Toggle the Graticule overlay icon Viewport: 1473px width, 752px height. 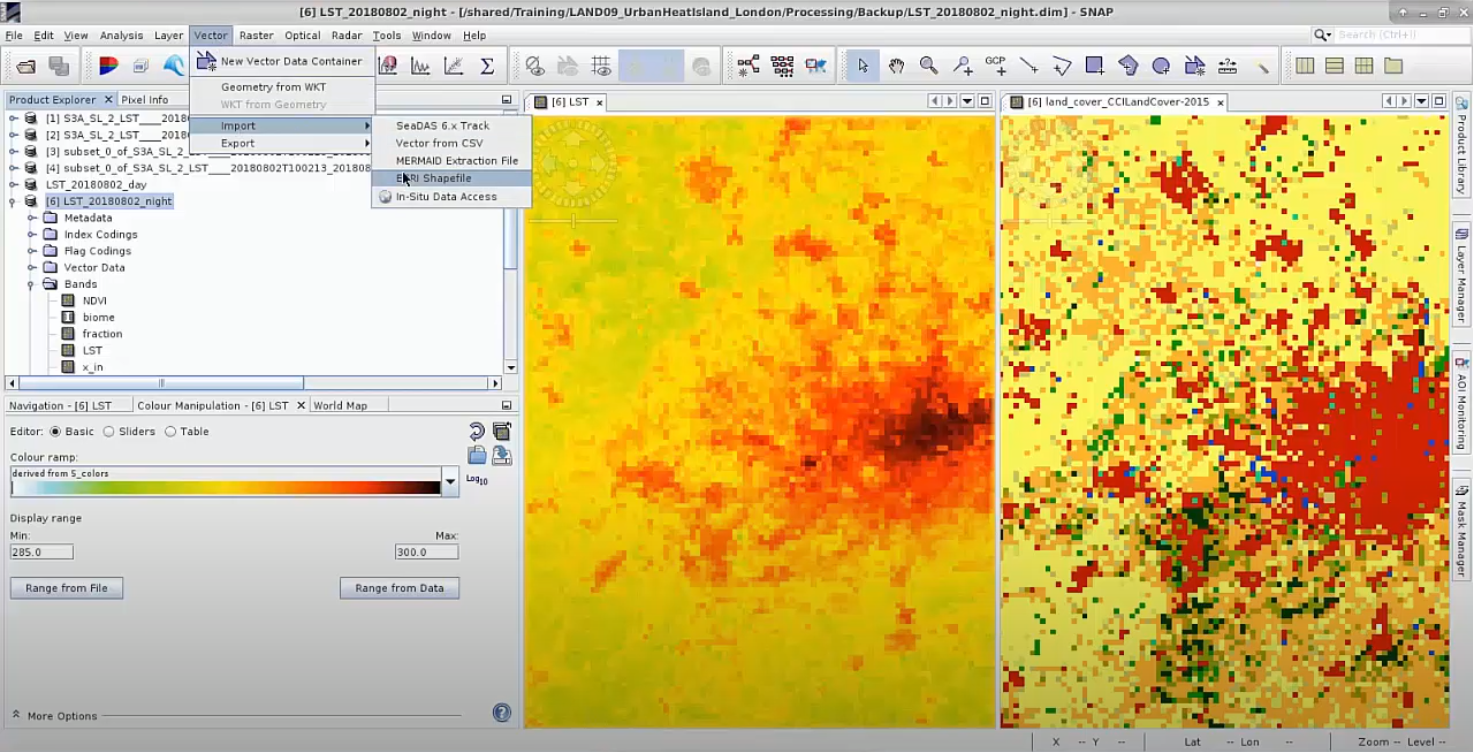(601, 66)
